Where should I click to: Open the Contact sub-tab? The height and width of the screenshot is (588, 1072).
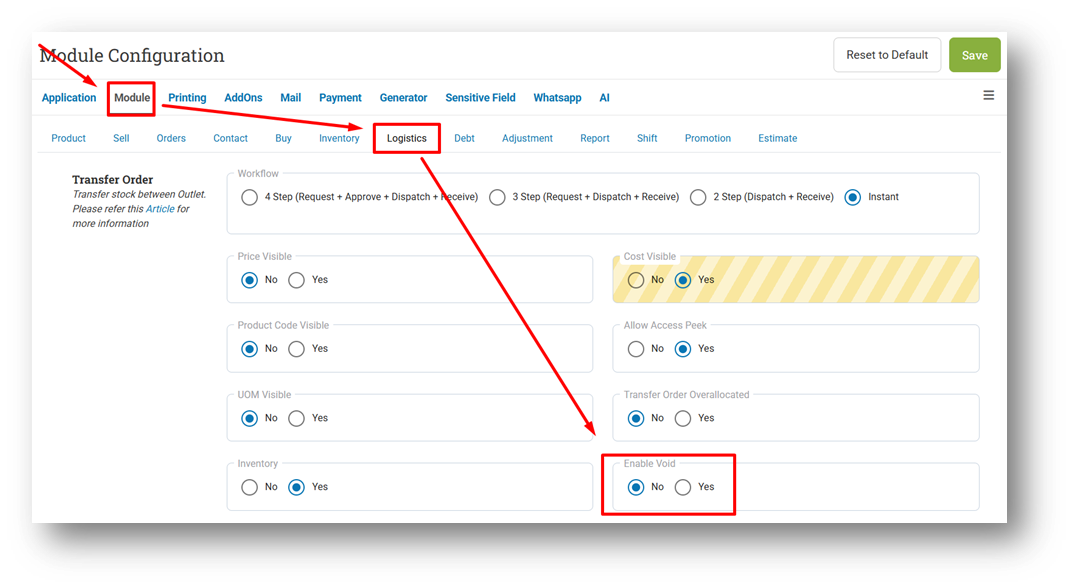(x=230, y=138)
